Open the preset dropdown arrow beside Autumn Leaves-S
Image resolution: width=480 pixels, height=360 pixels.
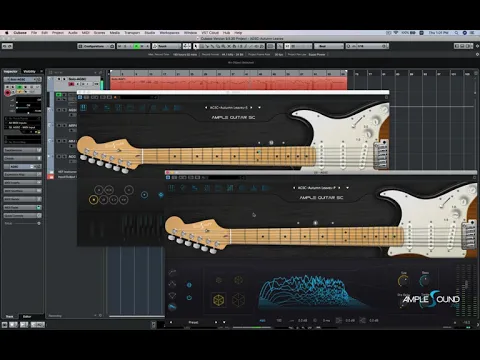[259, 107]
